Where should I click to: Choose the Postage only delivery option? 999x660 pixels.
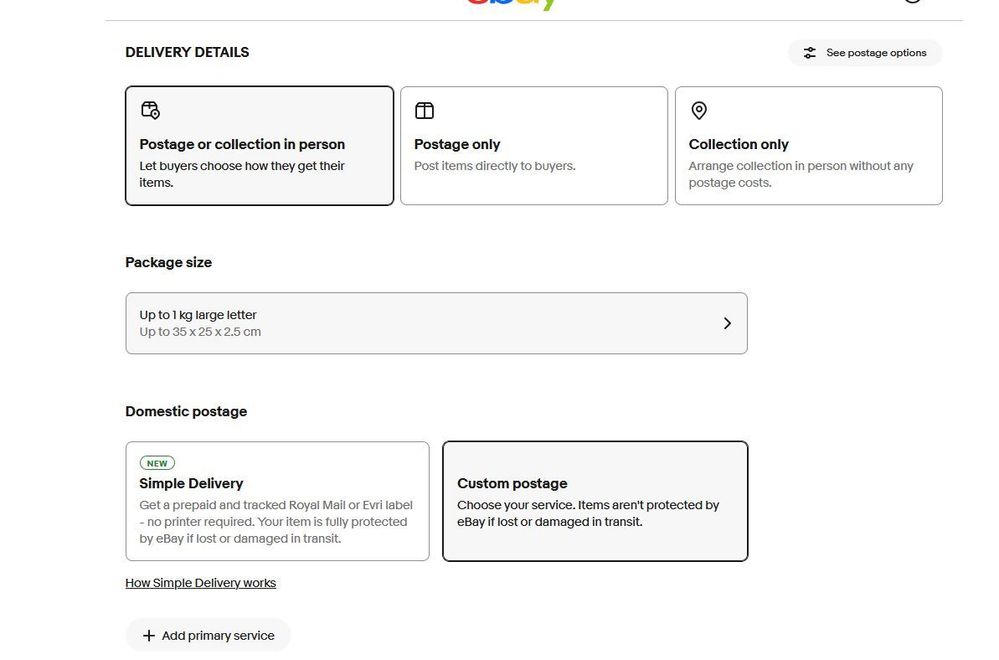click(x=533, y=146)
